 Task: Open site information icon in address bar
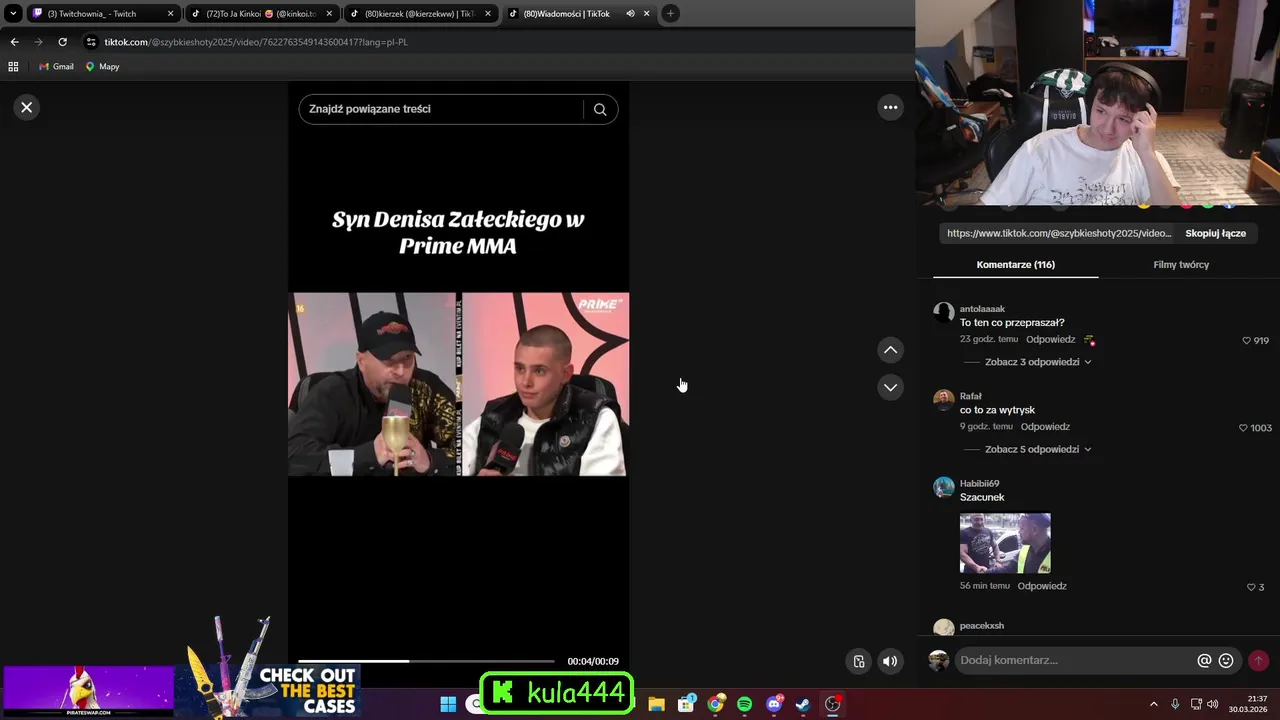coord(91,42)
